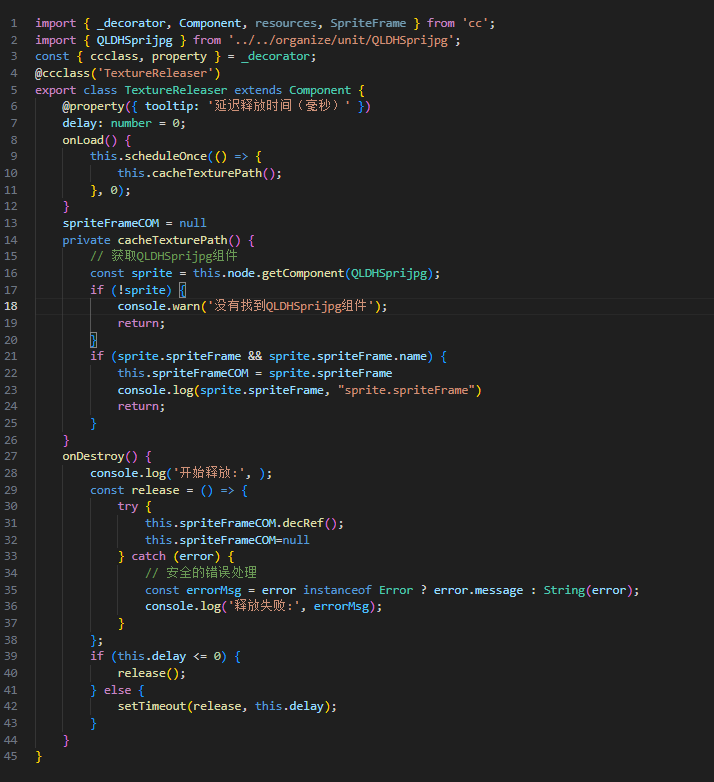Viewport: 714px width, 782px height.
Task: Click the '// 获取QLDHSprijpg组件' comment
Action: coord(164,256)
